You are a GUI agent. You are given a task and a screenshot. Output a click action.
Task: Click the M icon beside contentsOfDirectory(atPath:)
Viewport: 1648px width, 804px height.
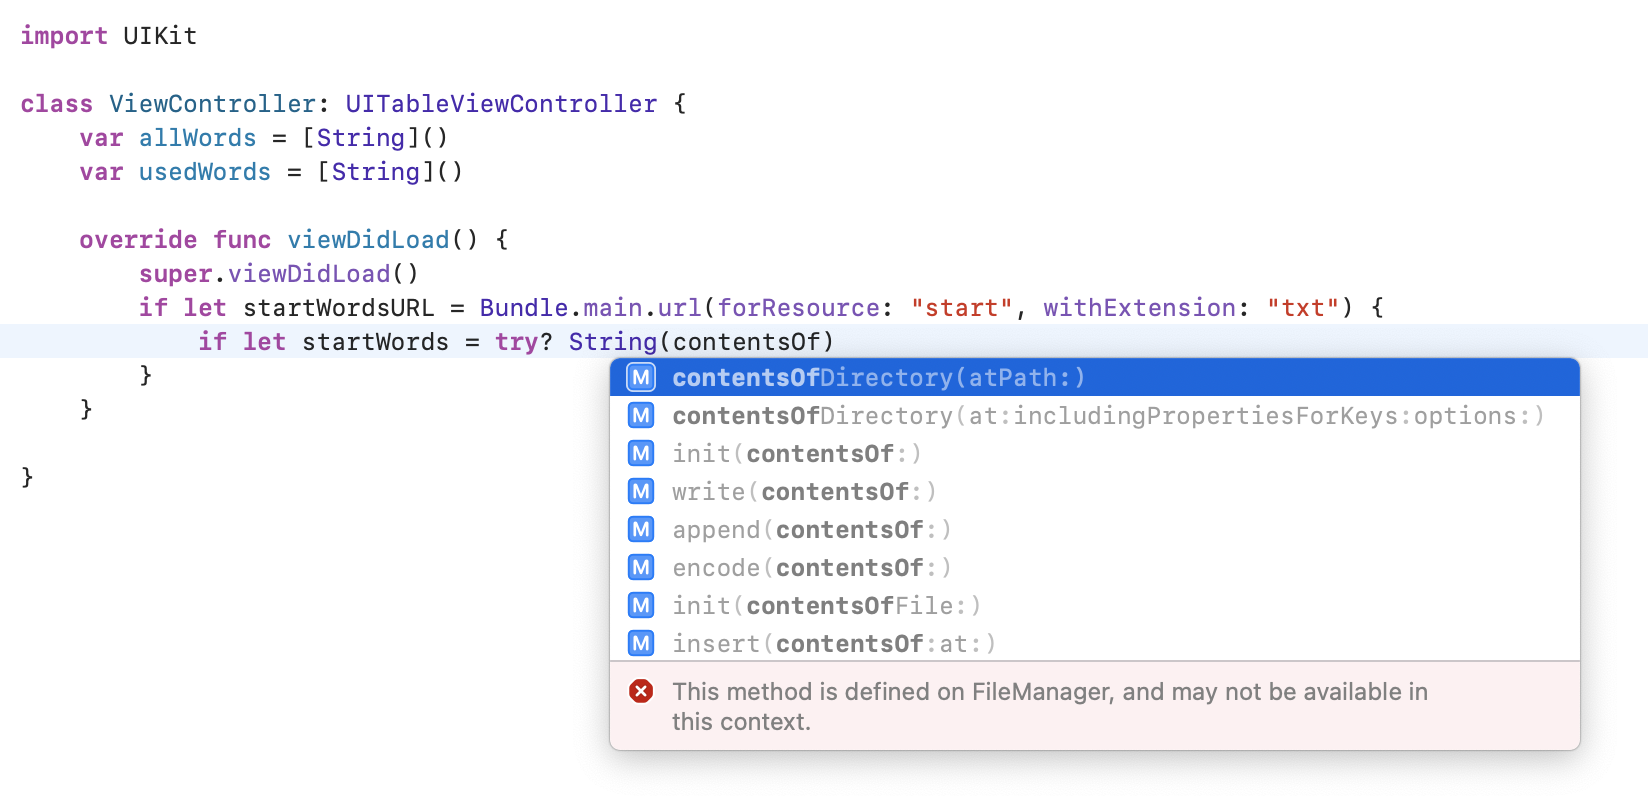[x=641, y=378]
